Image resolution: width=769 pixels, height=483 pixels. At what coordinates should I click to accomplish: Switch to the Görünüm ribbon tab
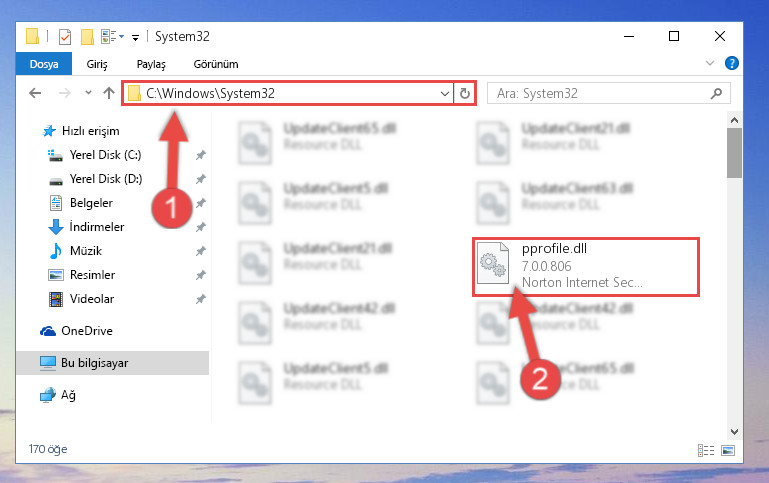(216, 64)
